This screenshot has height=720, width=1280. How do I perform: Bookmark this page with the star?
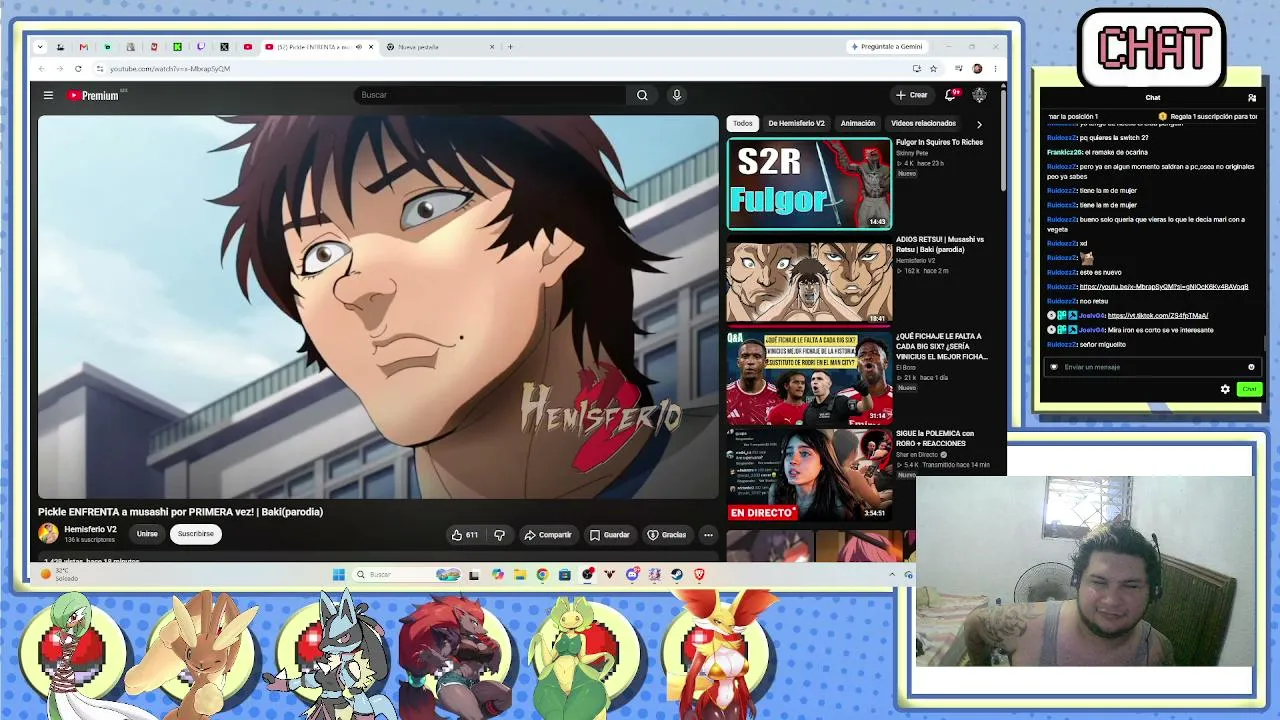(x=933, y=69)
